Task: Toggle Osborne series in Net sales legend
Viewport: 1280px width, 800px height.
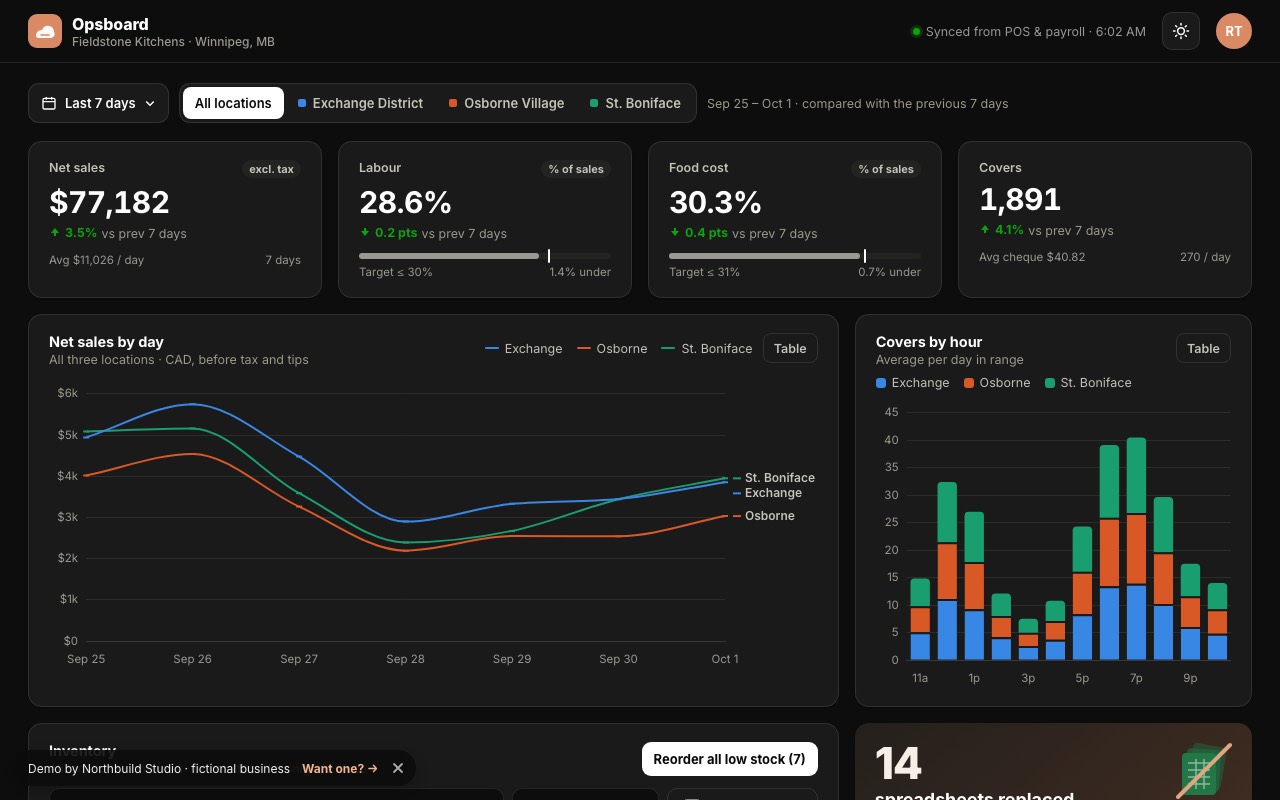Action: pyautogui.click(x=612, y=348)
